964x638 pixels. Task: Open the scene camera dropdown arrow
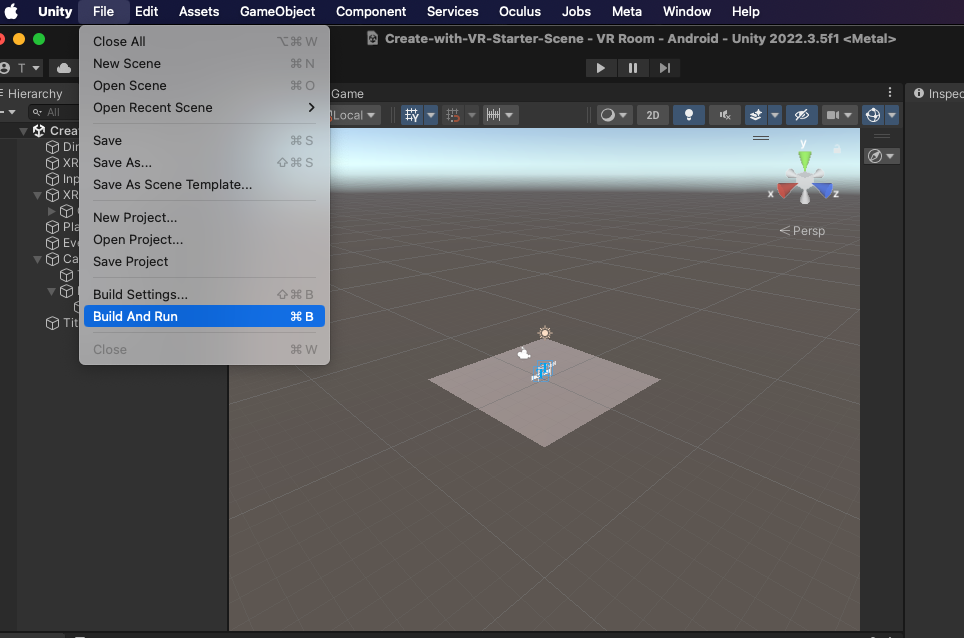(848, 115)
